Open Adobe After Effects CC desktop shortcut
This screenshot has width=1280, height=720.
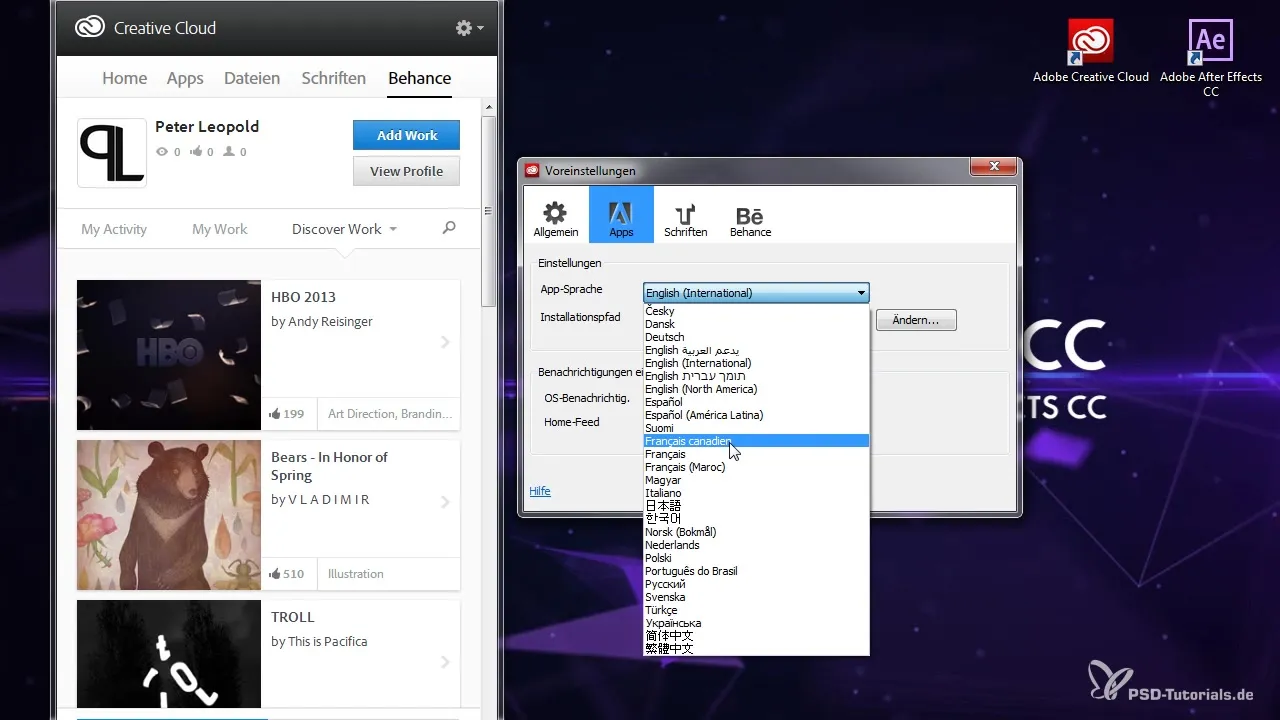tap(1210, 58)
